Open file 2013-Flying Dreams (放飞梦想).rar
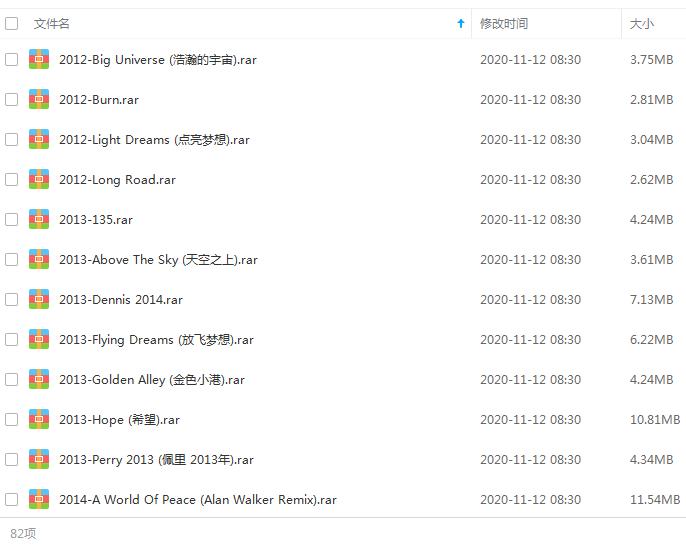Image resolution: width=686 pixels, height=545 pixels. click(x=156, y=340)
